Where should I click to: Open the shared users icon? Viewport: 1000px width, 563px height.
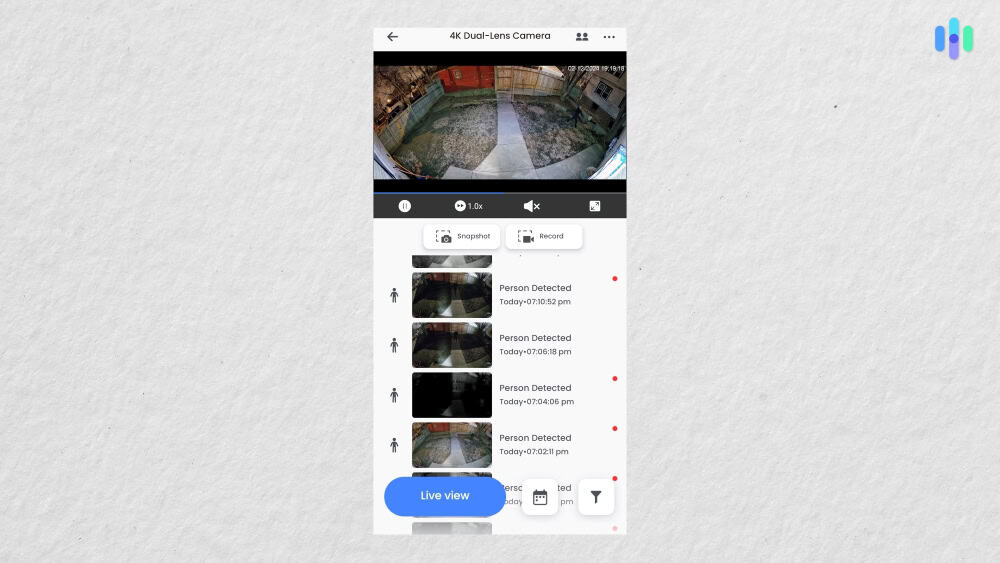(582, 37)
